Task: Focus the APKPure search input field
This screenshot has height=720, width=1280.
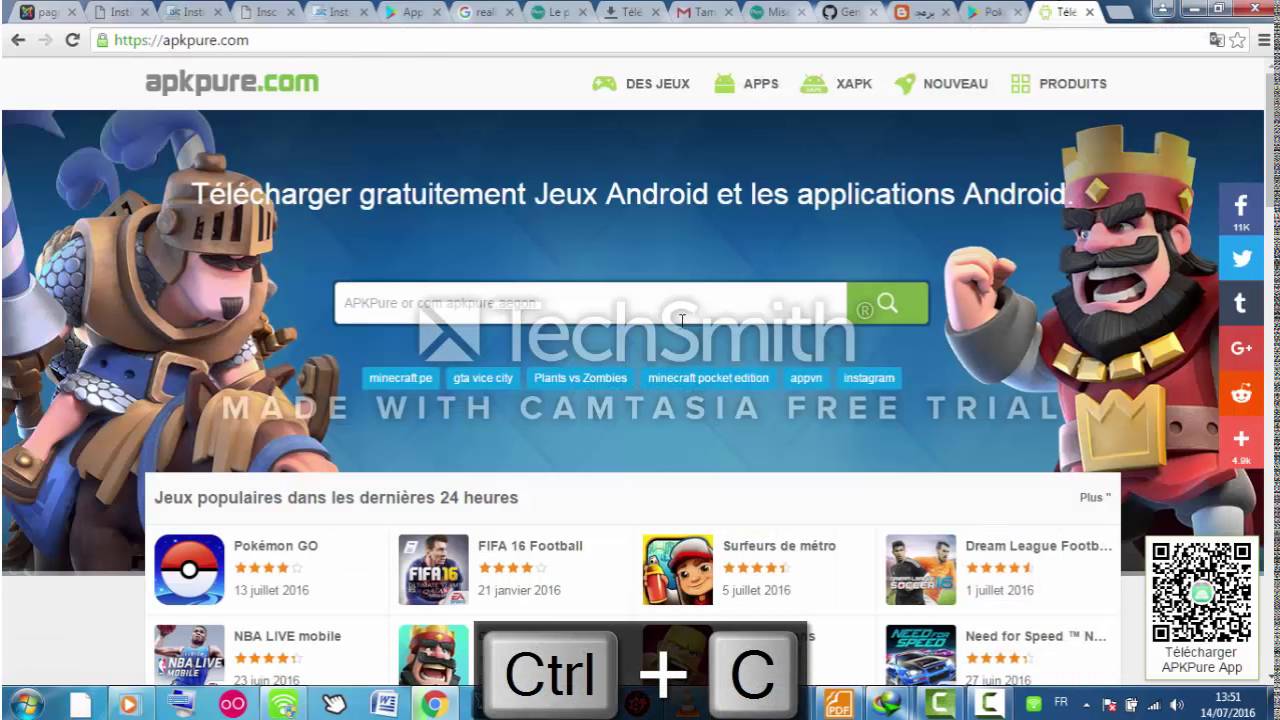Action: pos(590,303)
